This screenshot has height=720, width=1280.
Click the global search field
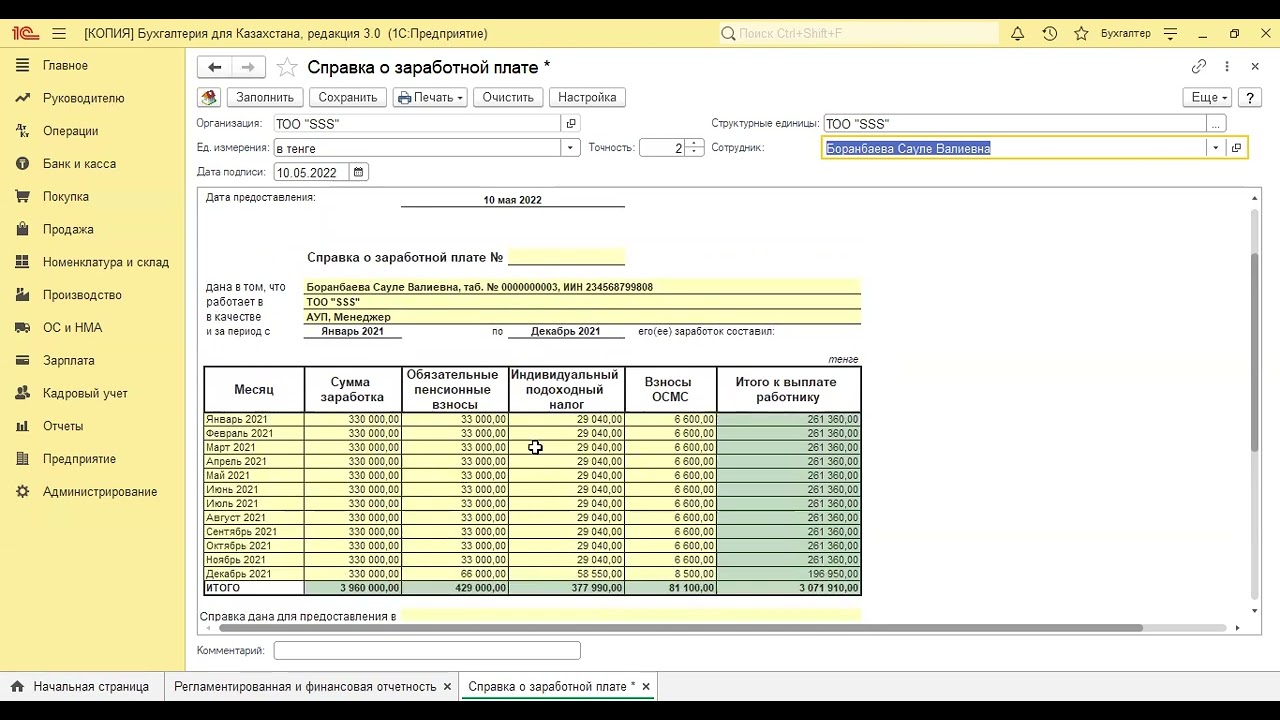(x=858, y=33)
